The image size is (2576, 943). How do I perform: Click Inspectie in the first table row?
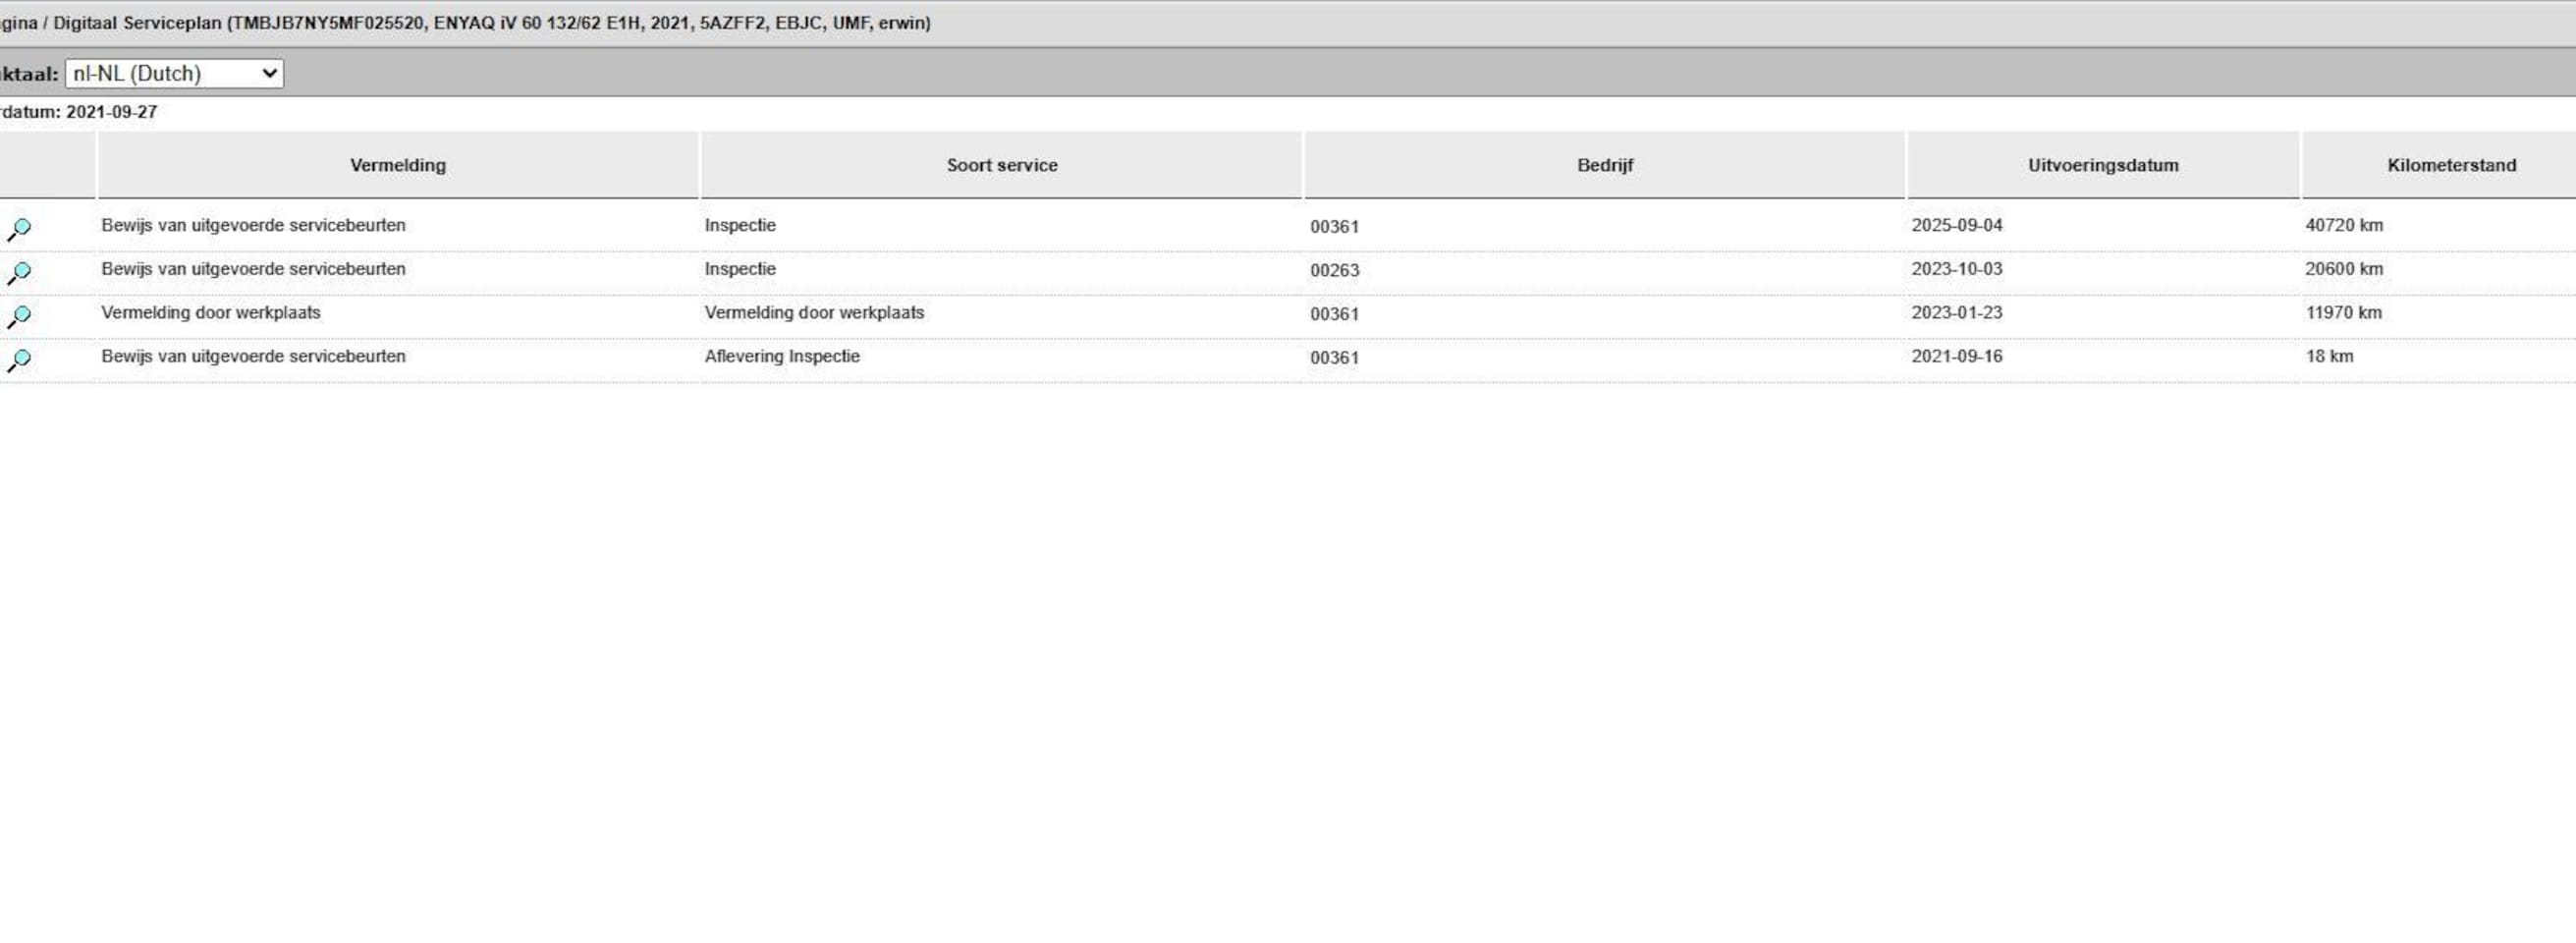(x=739, y=225)
